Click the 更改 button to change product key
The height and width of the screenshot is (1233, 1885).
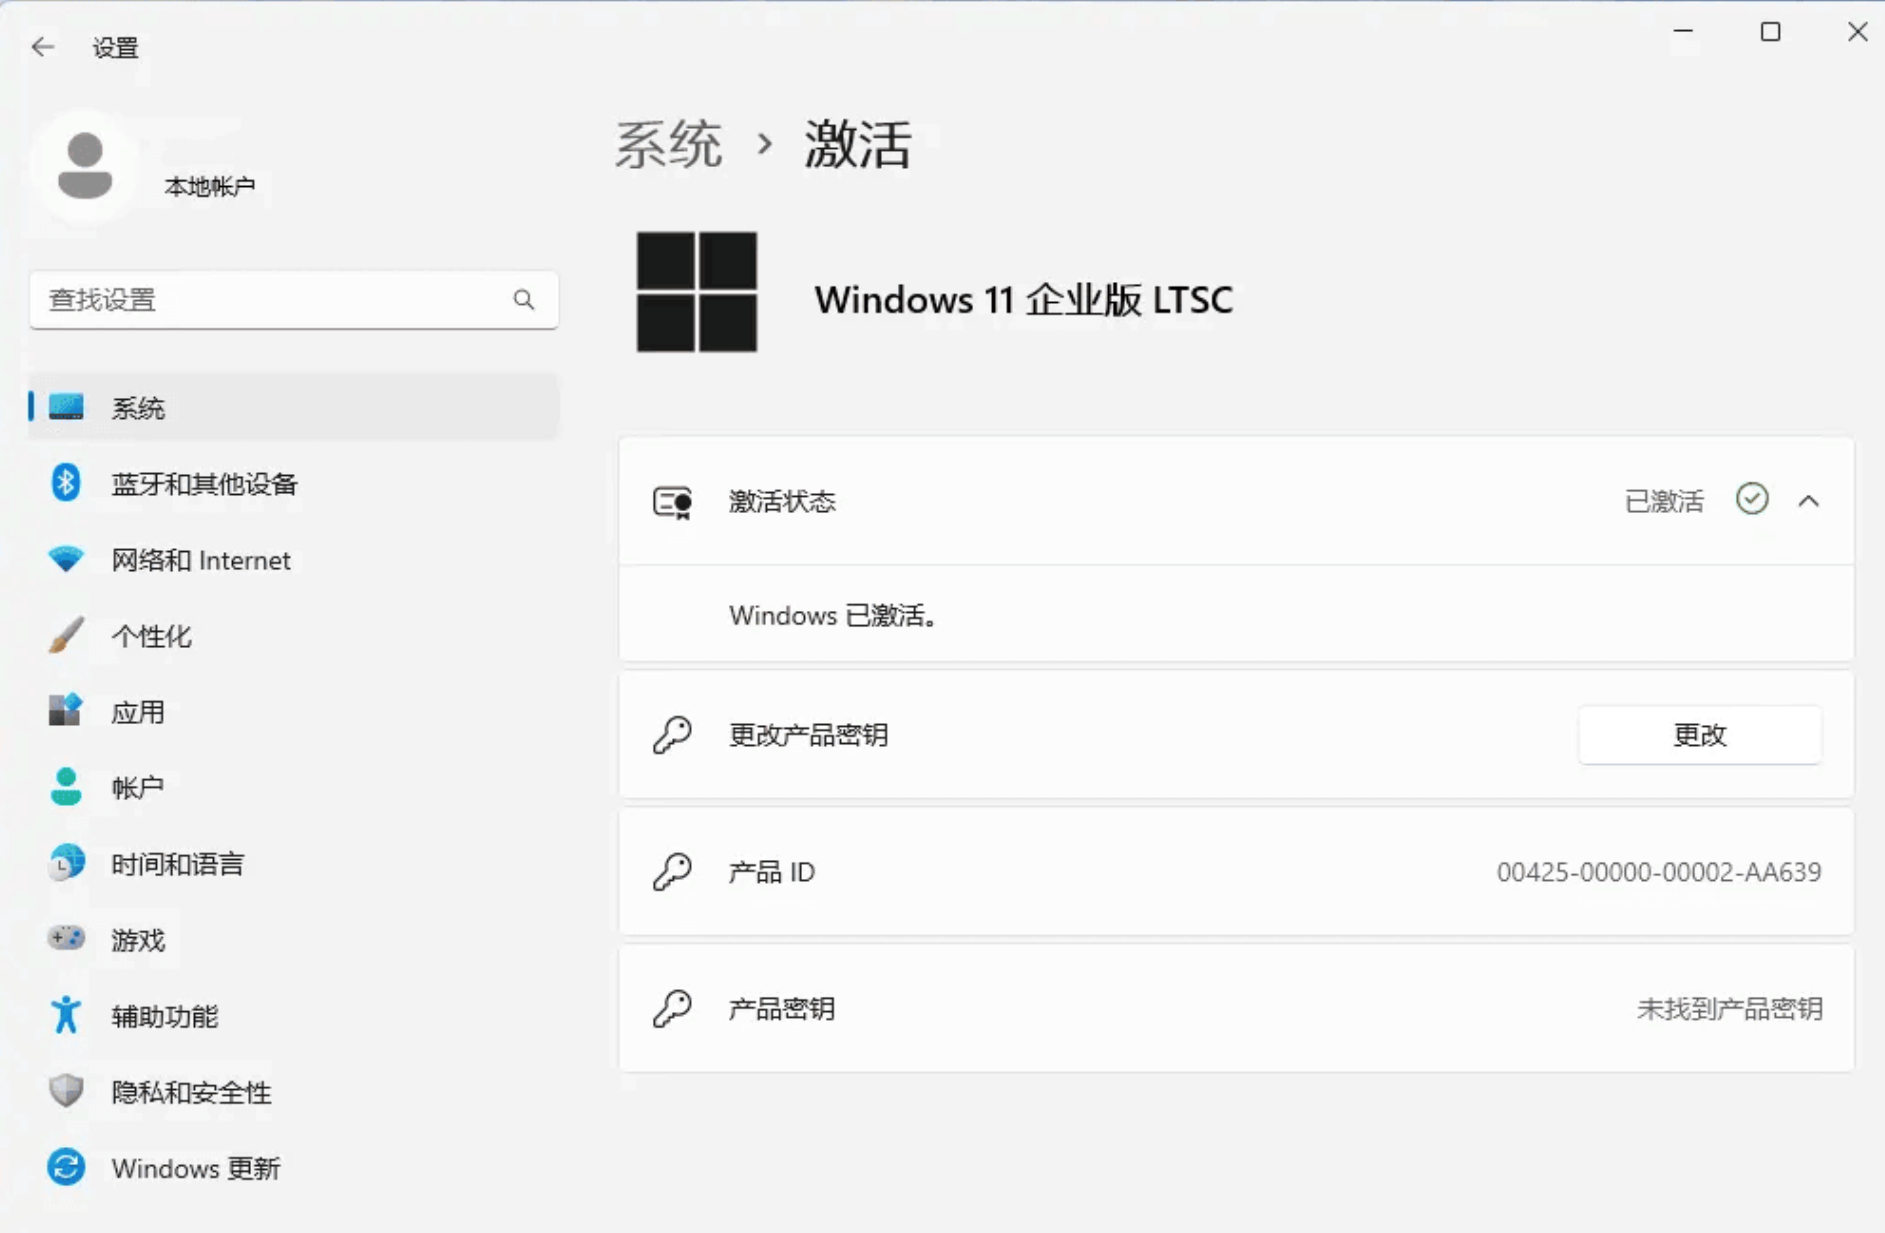[x=1700, y=734]
